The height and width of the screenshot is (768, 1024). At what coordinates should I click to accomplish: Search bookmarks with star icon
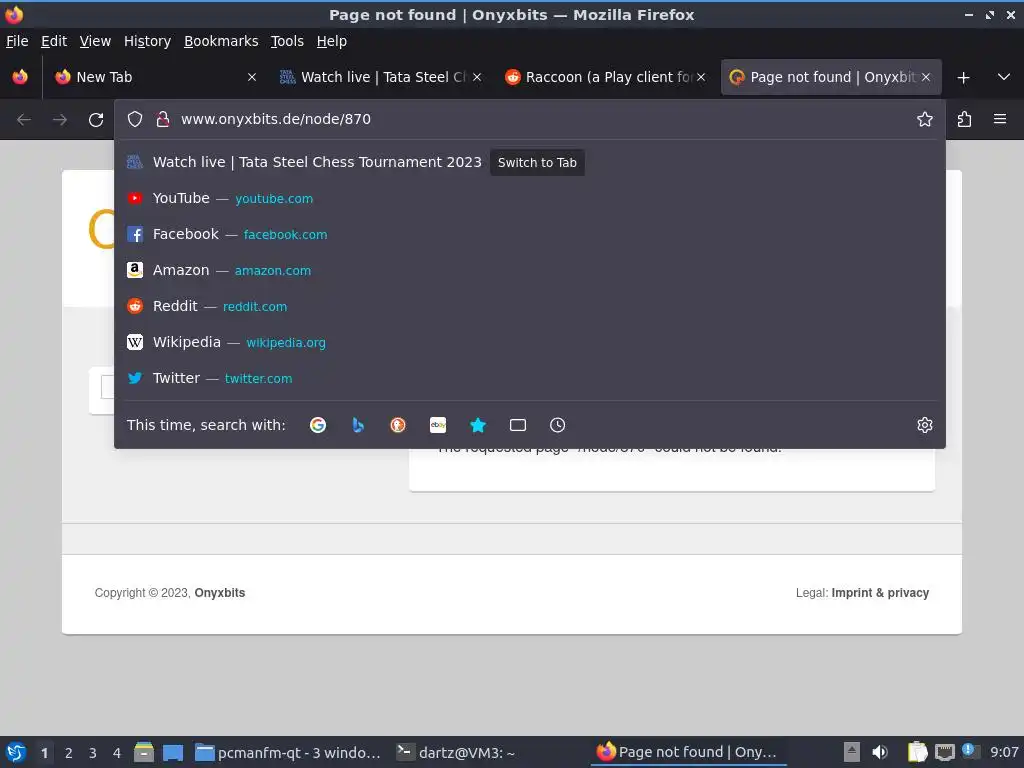click(x=478, y=425)
